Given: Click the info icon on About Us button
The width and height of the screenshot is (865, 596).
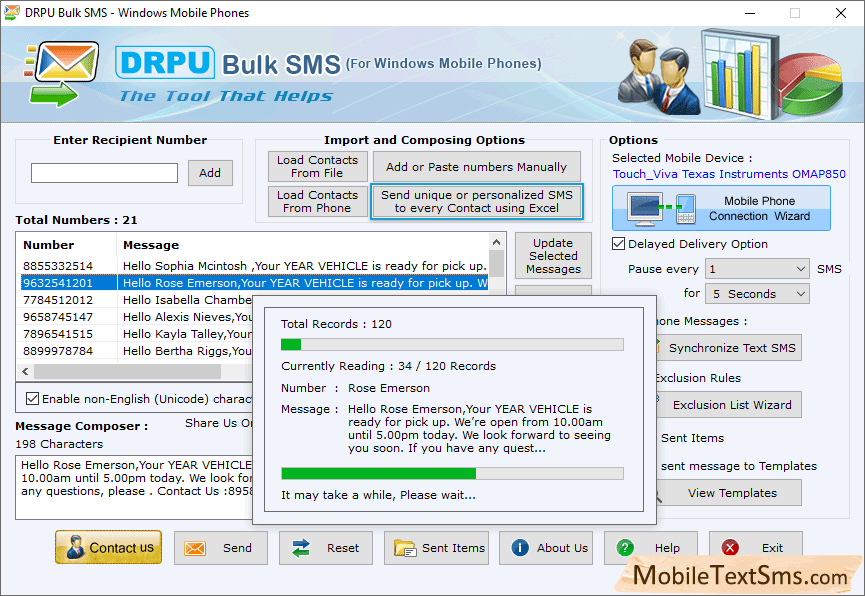Looking at the screenshot, I should [x=520, y=547].
